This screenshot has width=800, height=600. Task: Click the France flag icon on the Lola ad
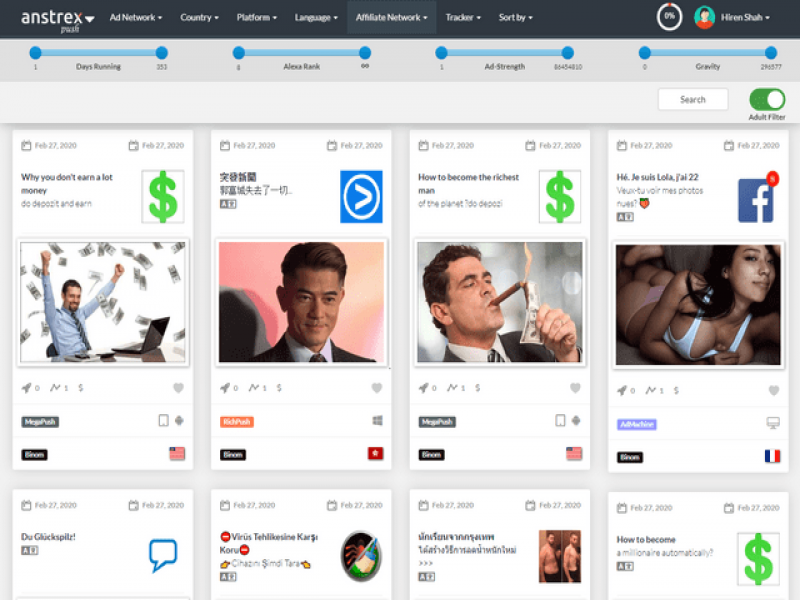coord(772,456)
